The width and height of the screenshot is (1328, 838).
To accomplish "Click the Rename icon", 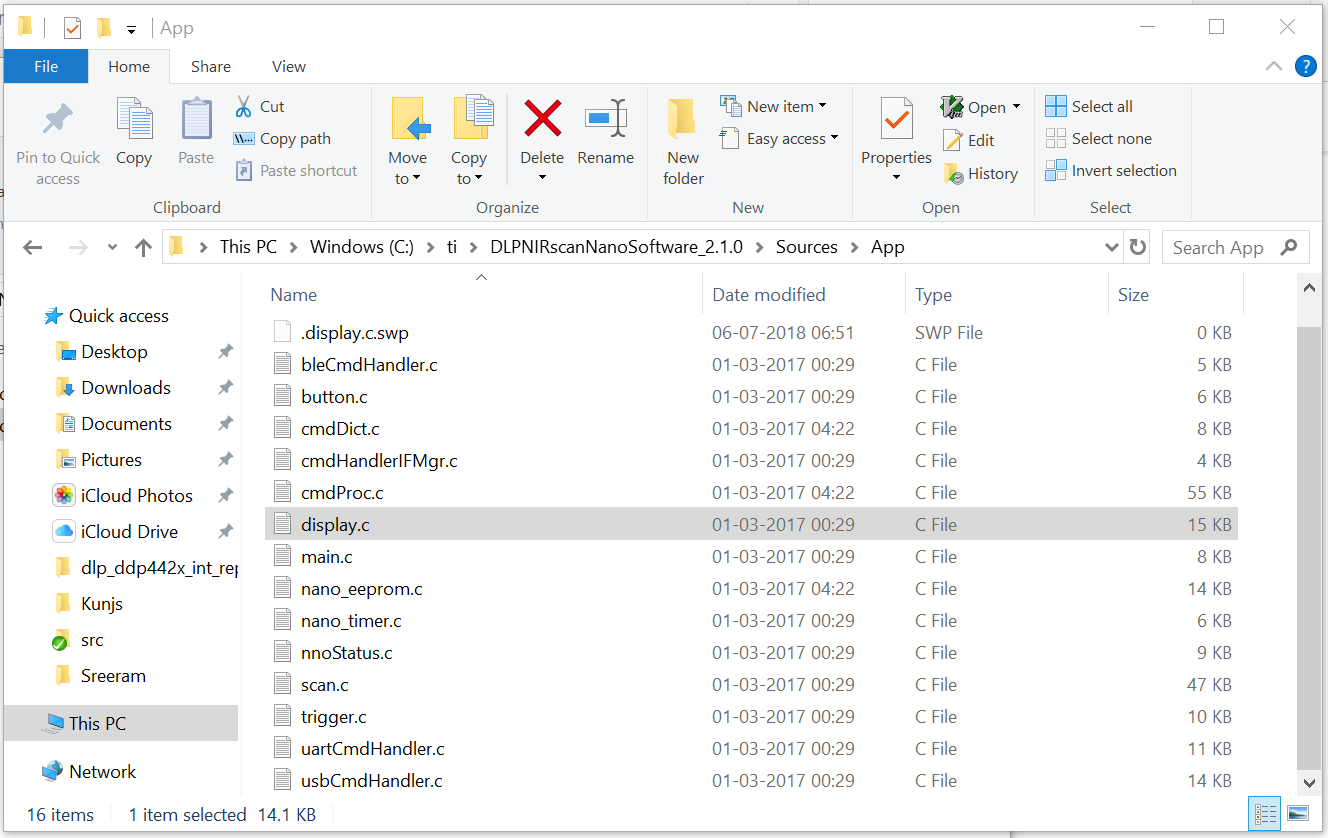I will click(606, 118).
